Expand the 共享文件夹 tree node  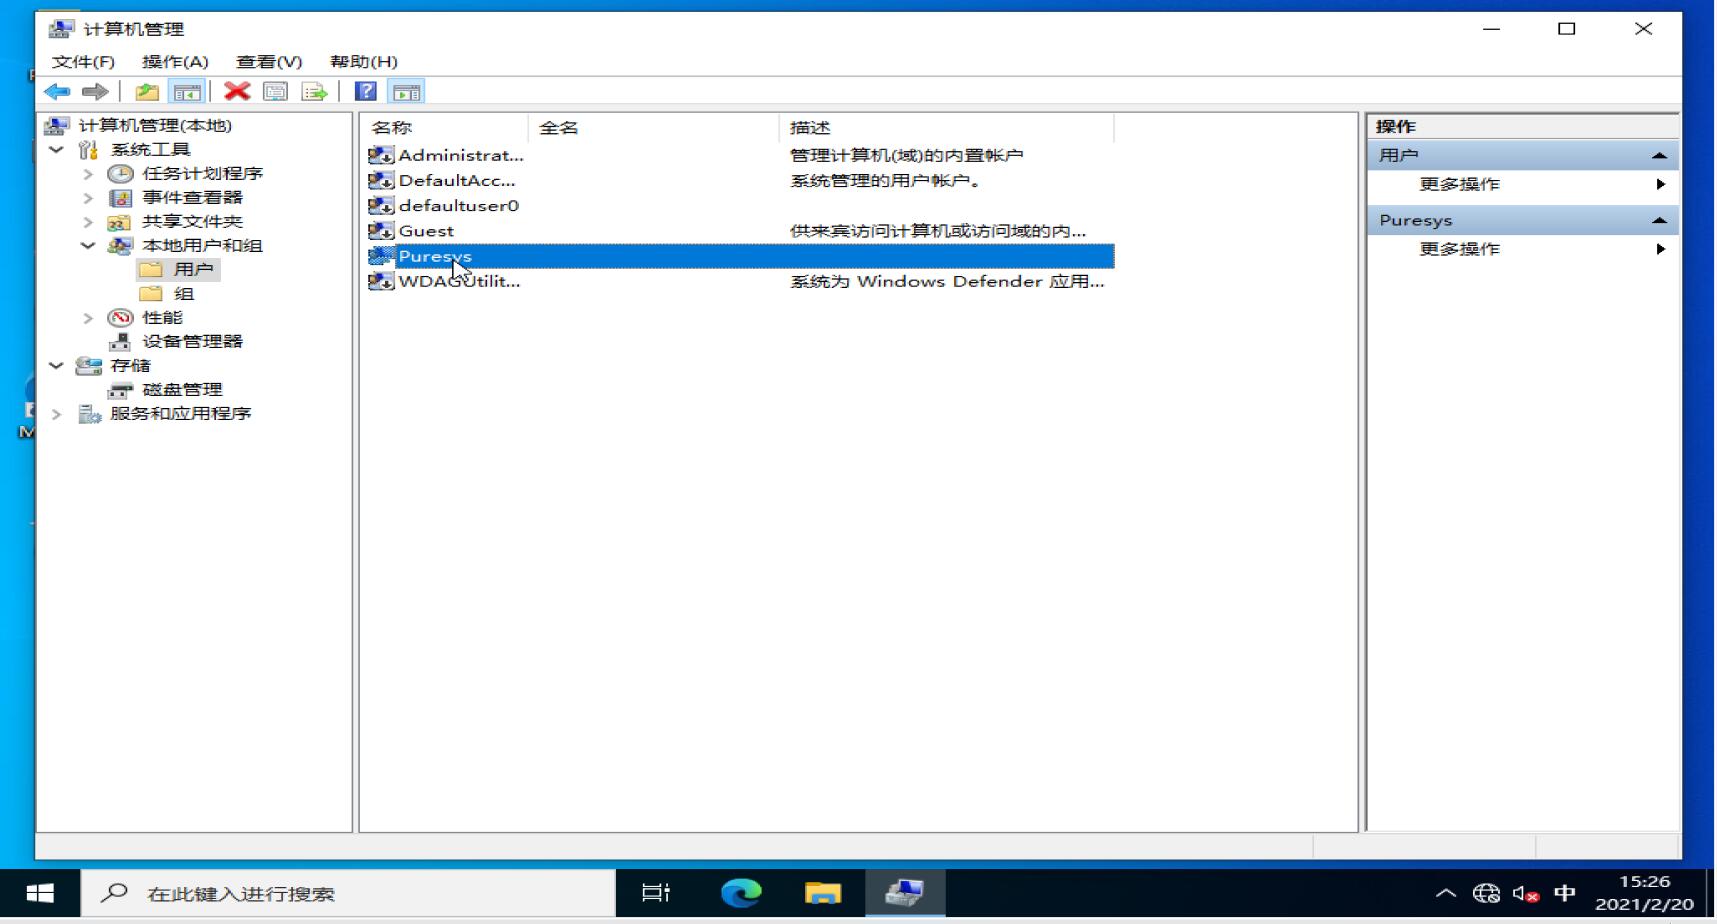click(88, 221)
